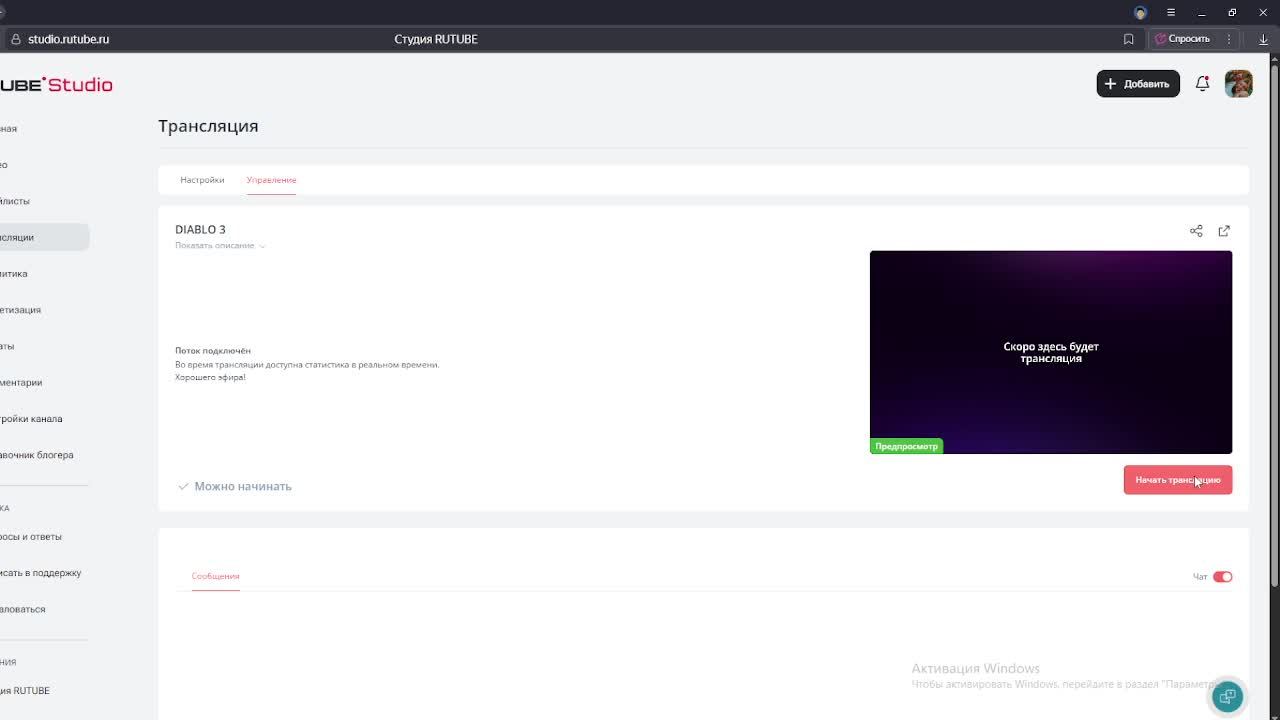Click the green Предпросмотр badge
The image size is (1280, 720).
[906, 446]
